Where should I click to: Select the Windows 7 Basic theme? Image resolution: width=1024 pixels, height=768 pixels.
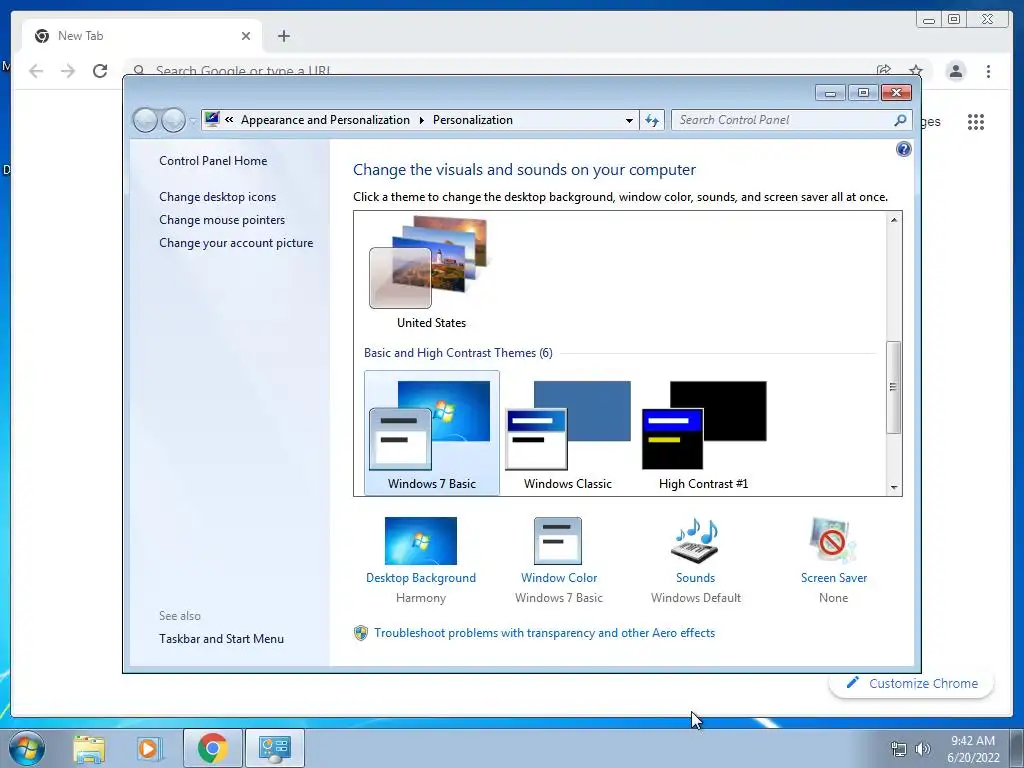(432, 433)
